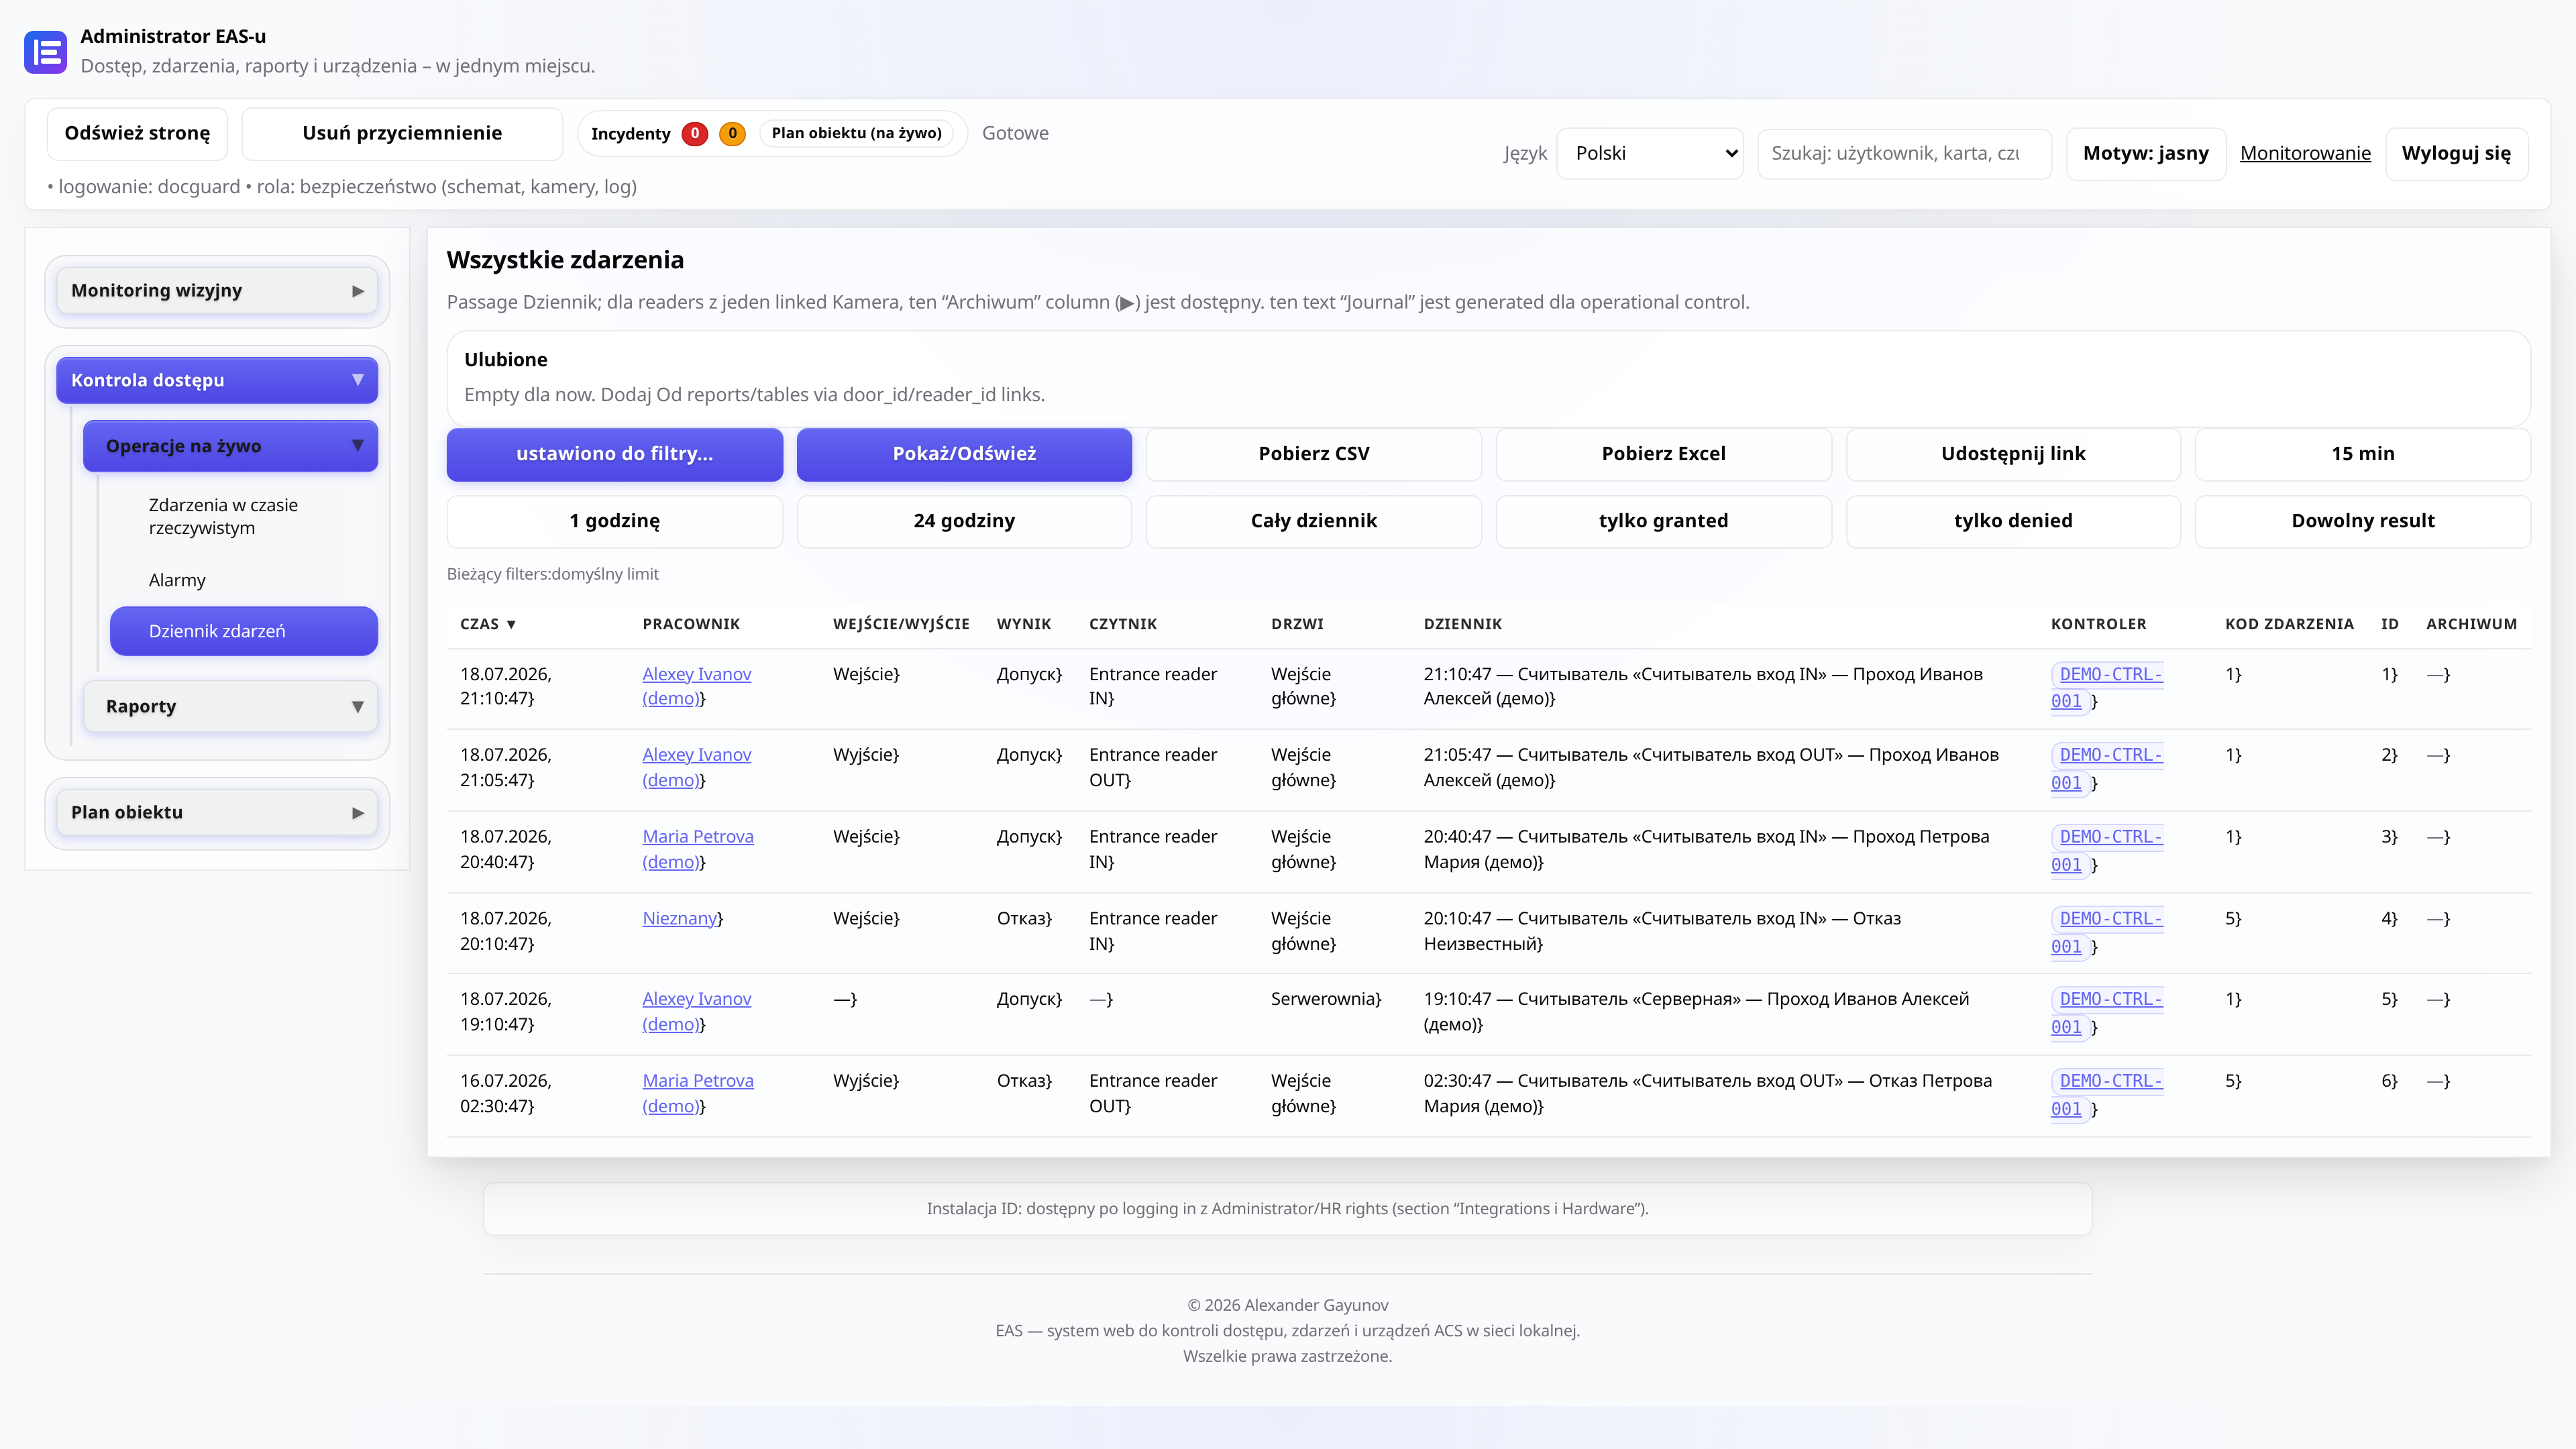Collapse the Kontrola dostępu section

click(358, 380)
